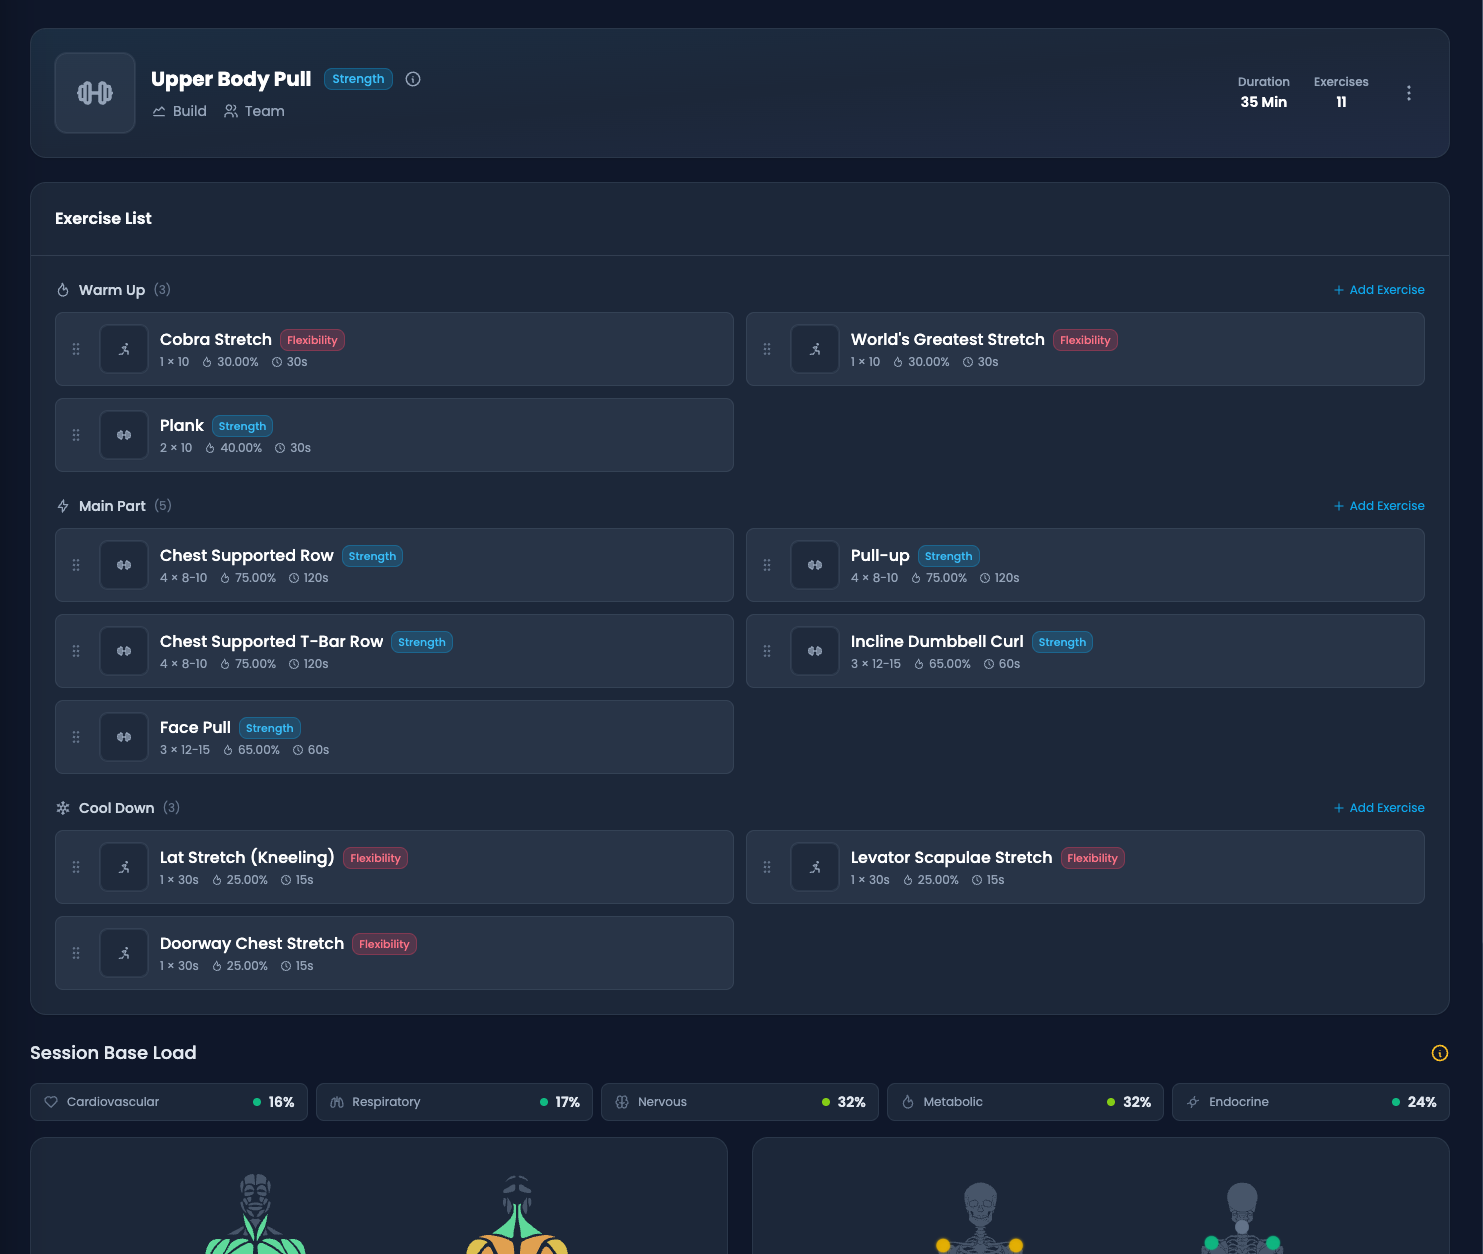Click Add Exercise in the Cool Down section
This screenshot has height=1254, width=1483.
(x=1379, y=807)
